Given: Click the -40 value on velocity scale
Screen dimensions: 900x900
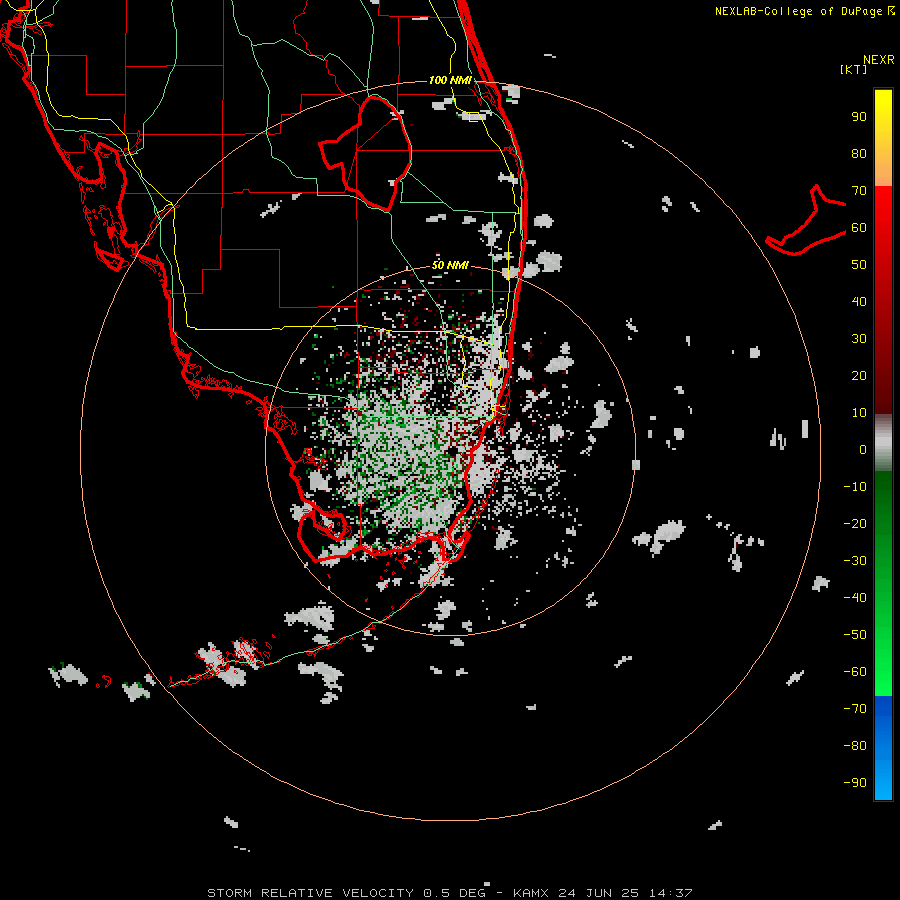Looking at the screenshot, I should point(855,598).
